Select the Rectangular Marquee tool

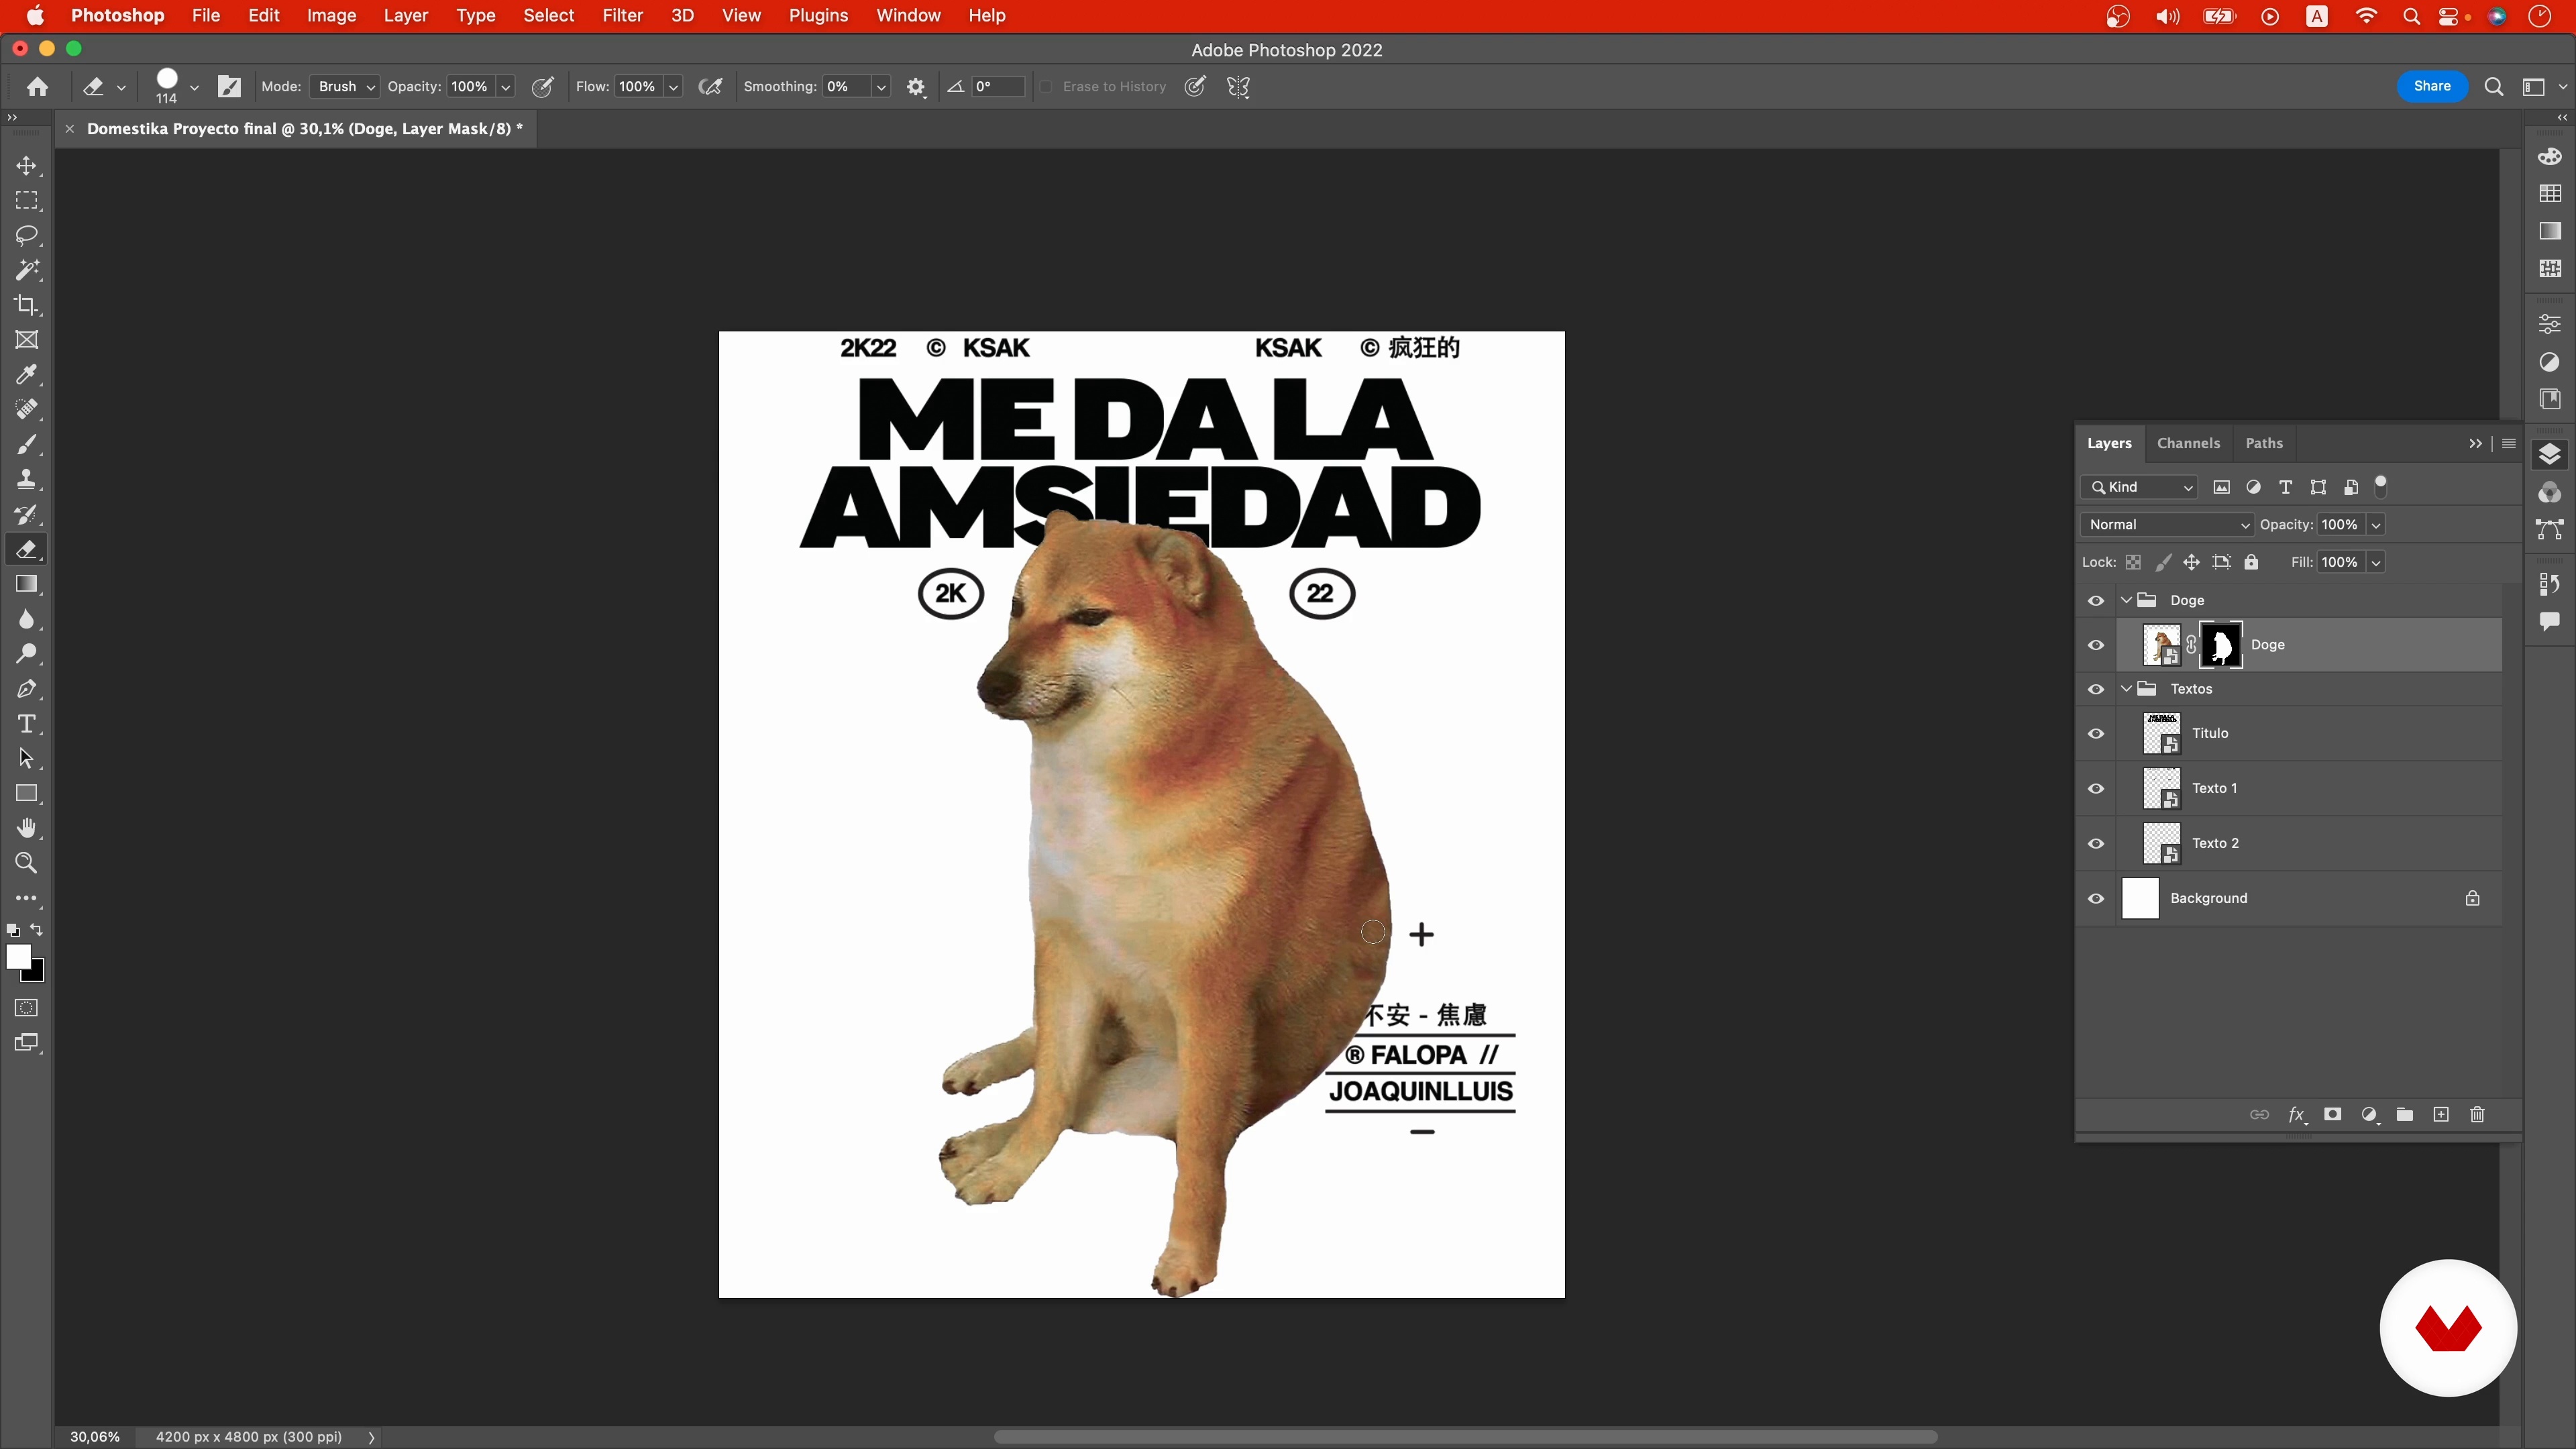[27, 201]
